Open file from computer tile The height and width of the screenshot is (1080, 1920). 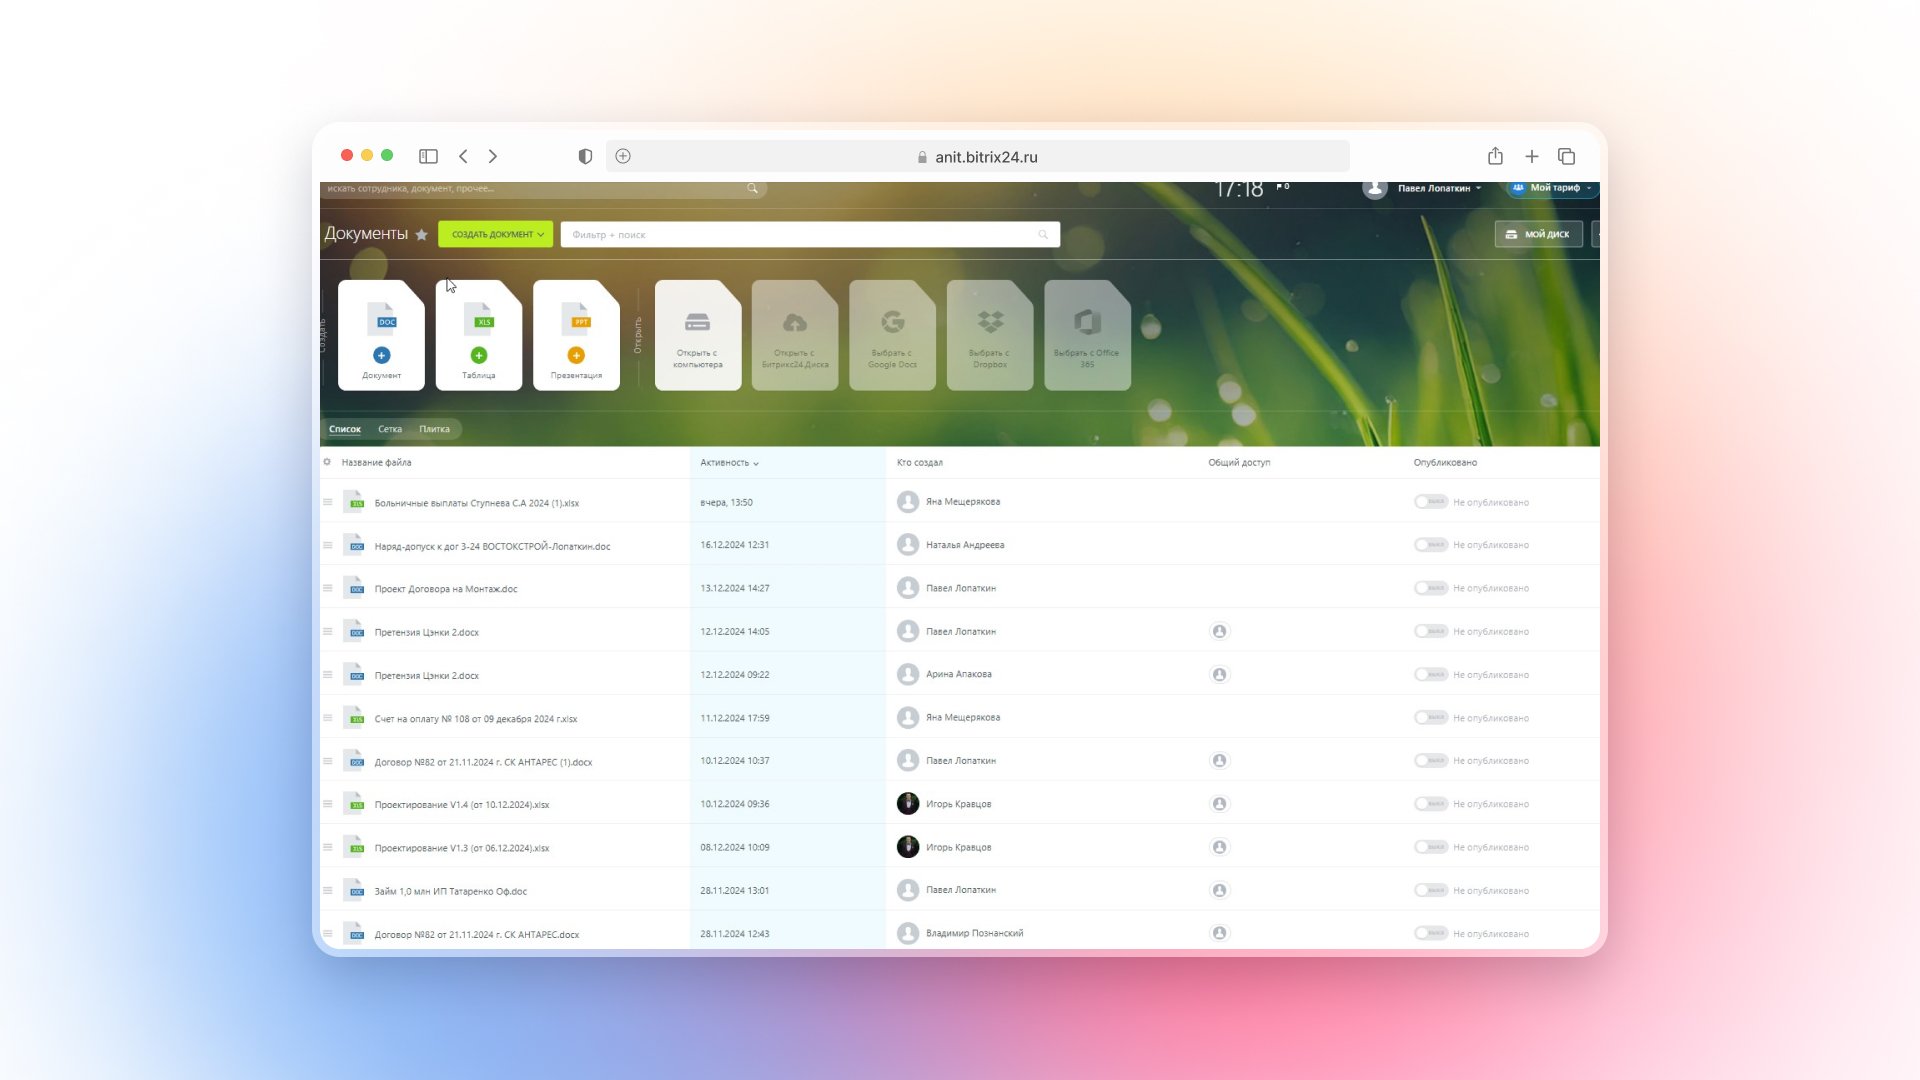697,335
